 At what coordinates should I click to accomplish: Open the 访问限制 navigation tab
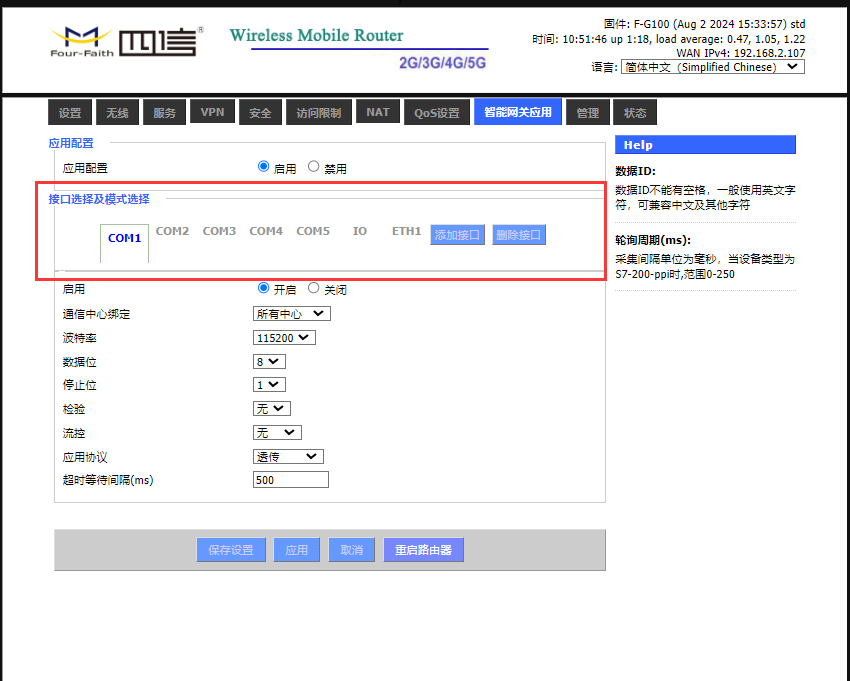319,112
